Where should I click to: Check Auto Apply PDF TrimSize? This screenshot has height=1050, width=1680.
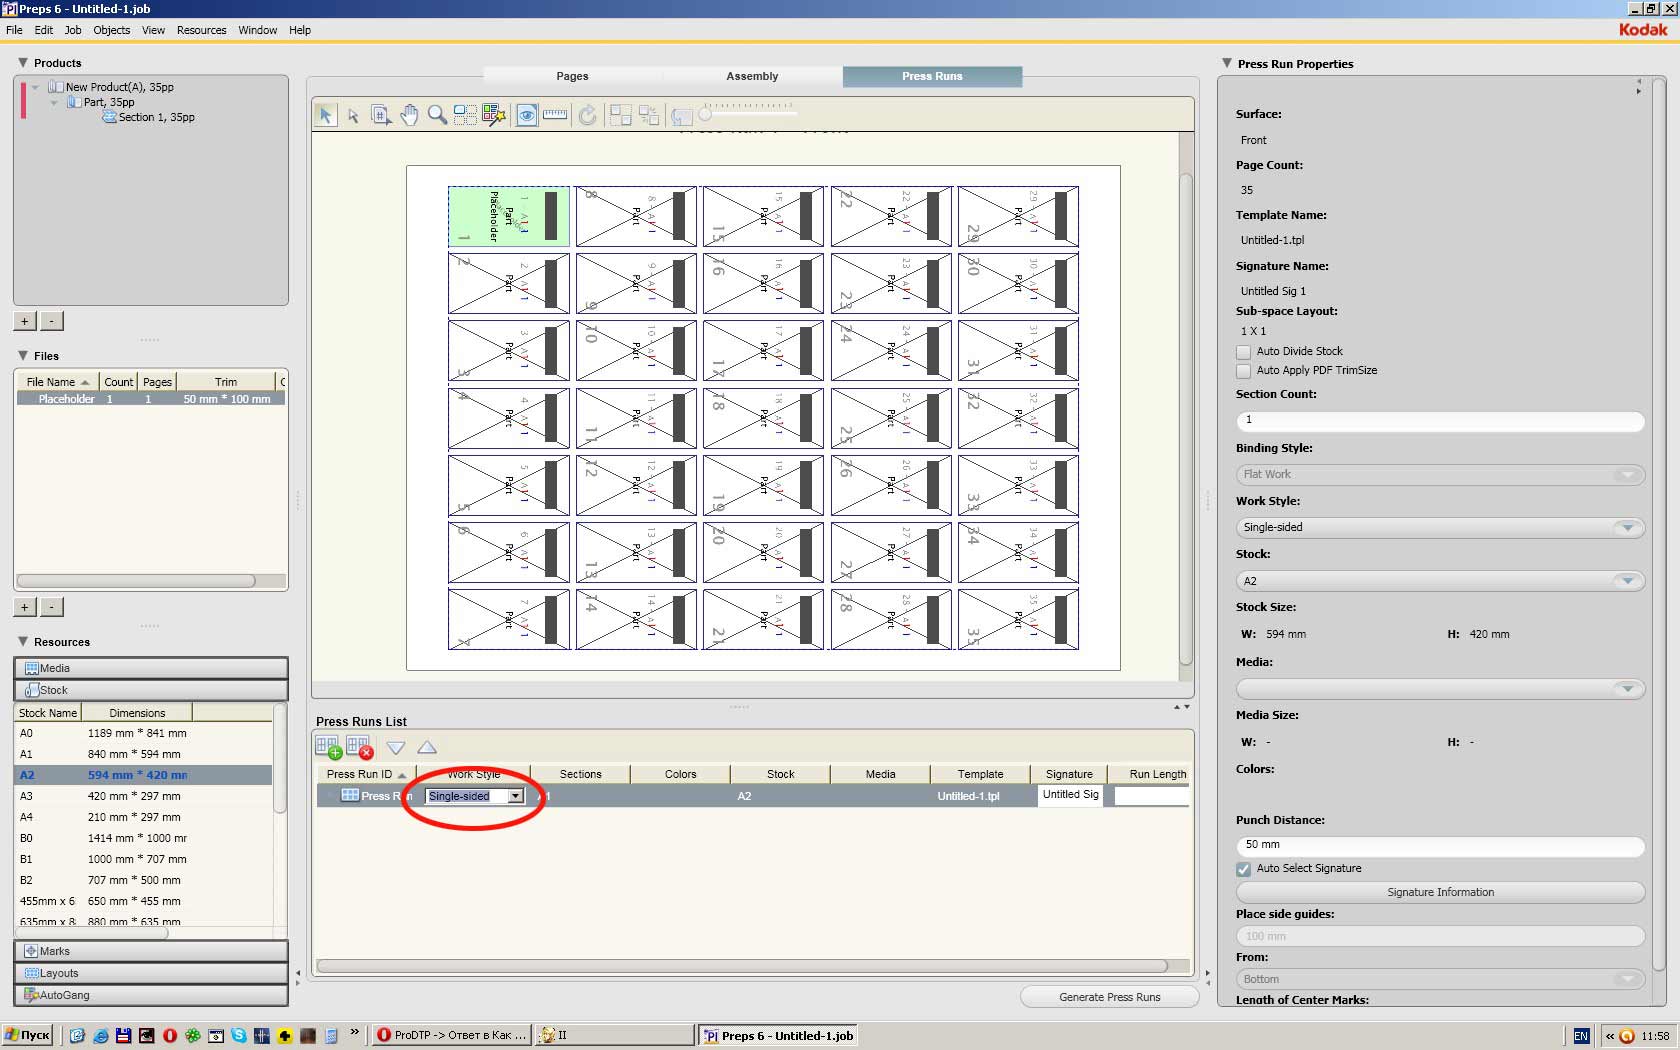(x=1244, y=371)
